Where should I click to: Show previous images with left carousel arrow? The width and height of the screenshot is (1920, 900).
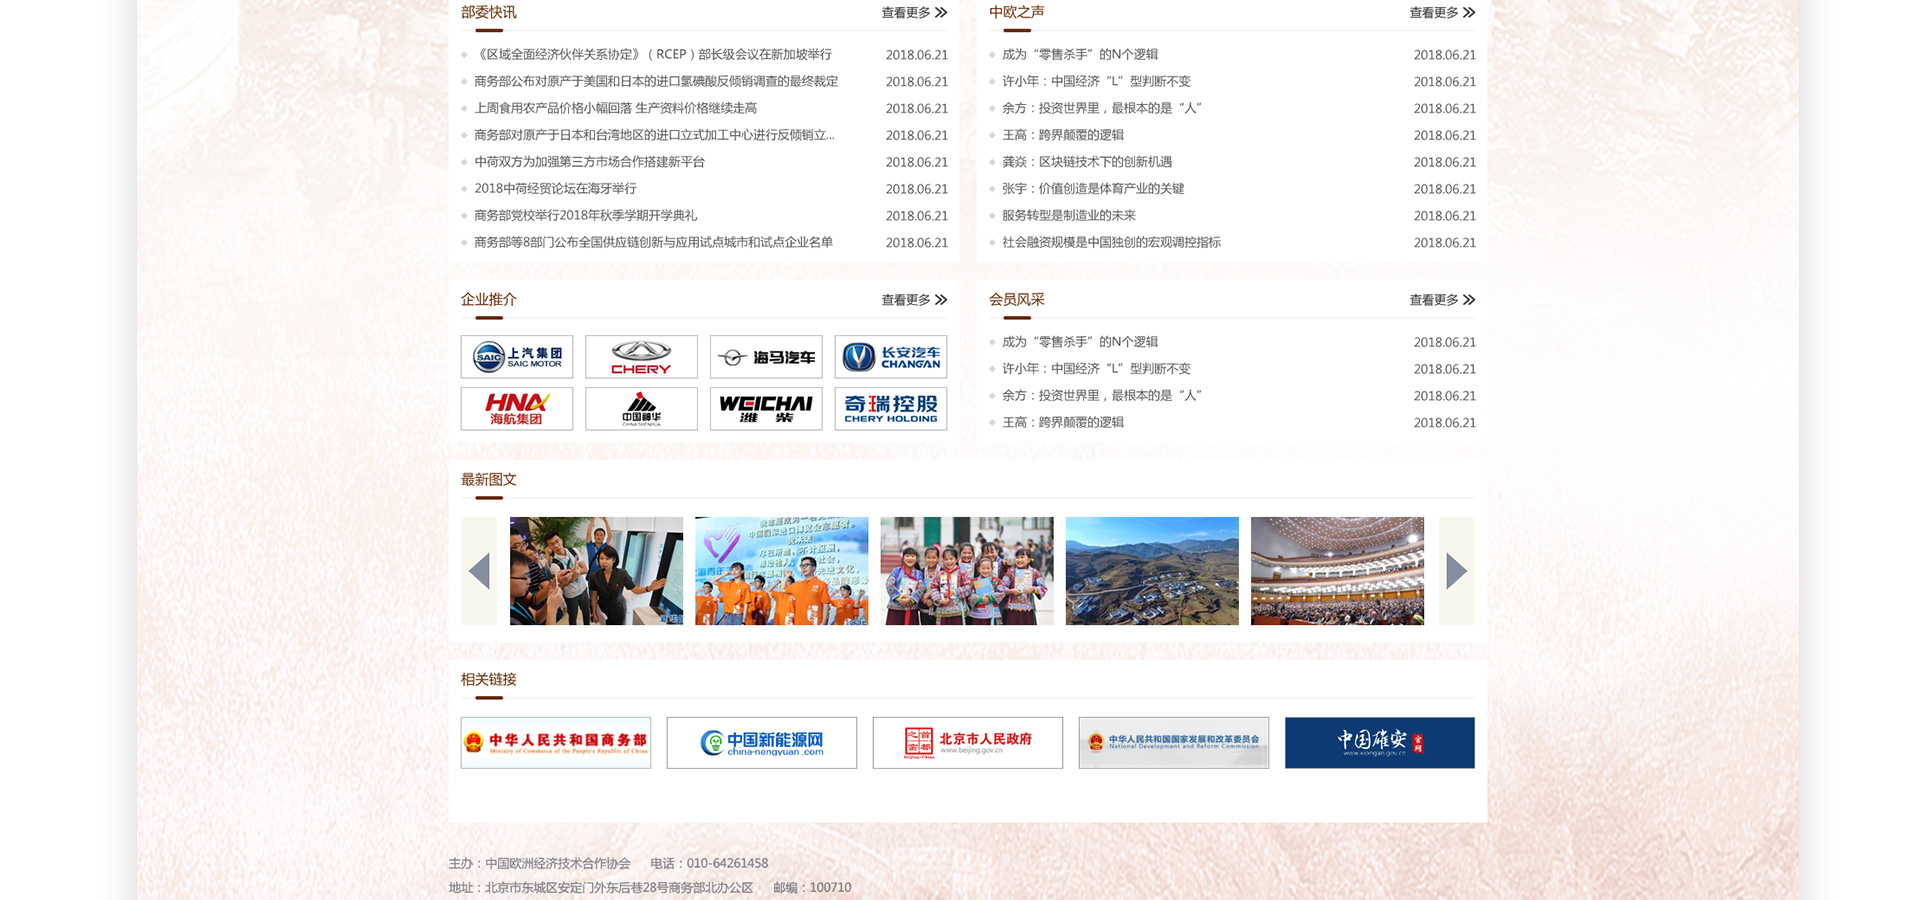(479, 571)
